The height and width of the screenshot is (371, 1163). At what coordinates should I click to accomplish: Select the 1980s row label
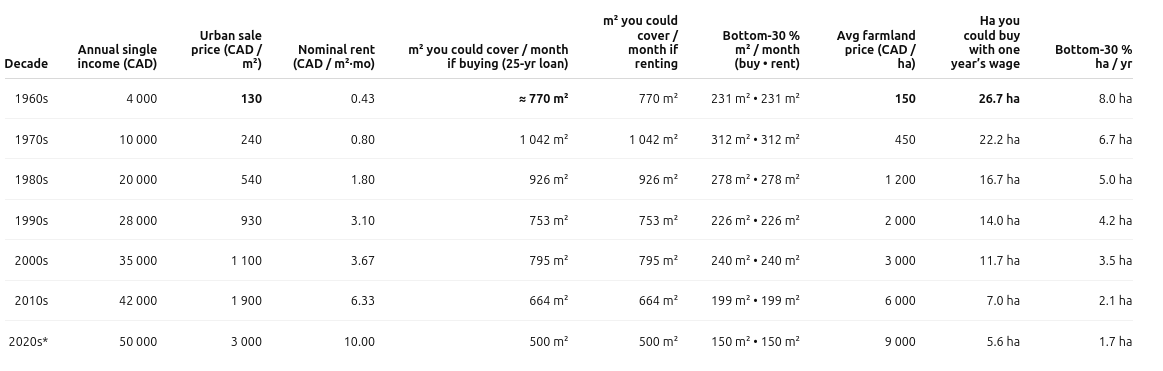pos(31,180)
